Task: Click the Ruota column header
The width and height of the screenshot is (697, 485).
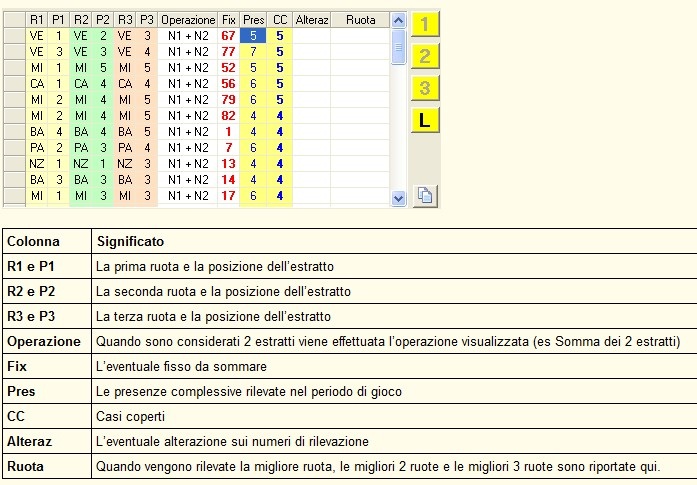Action: [359, 20]
